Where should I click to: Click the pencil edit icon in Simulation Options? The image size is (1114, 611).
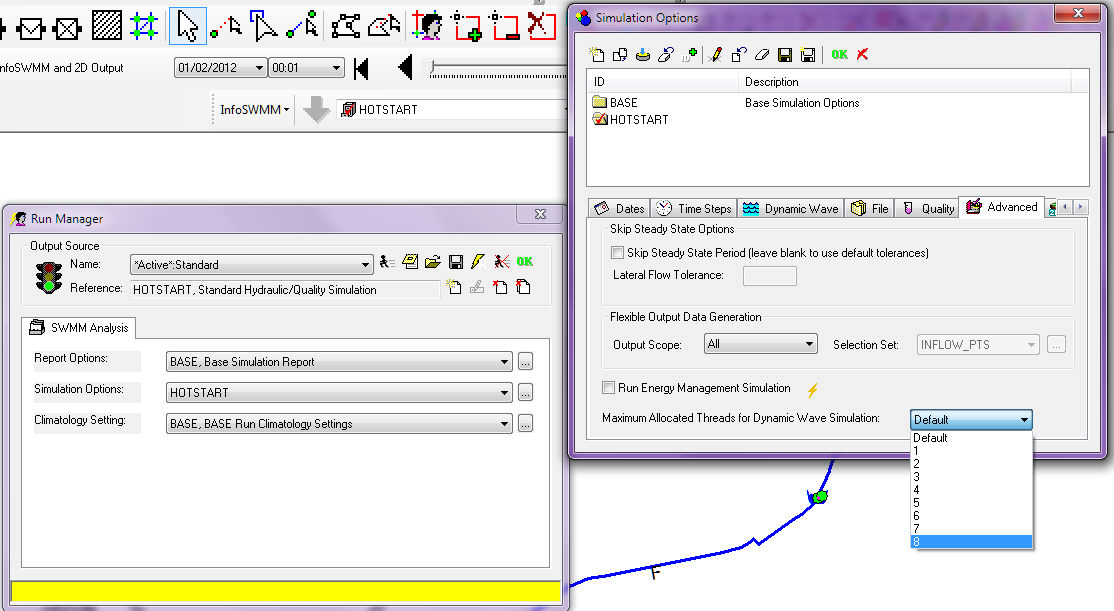point(715,54)
